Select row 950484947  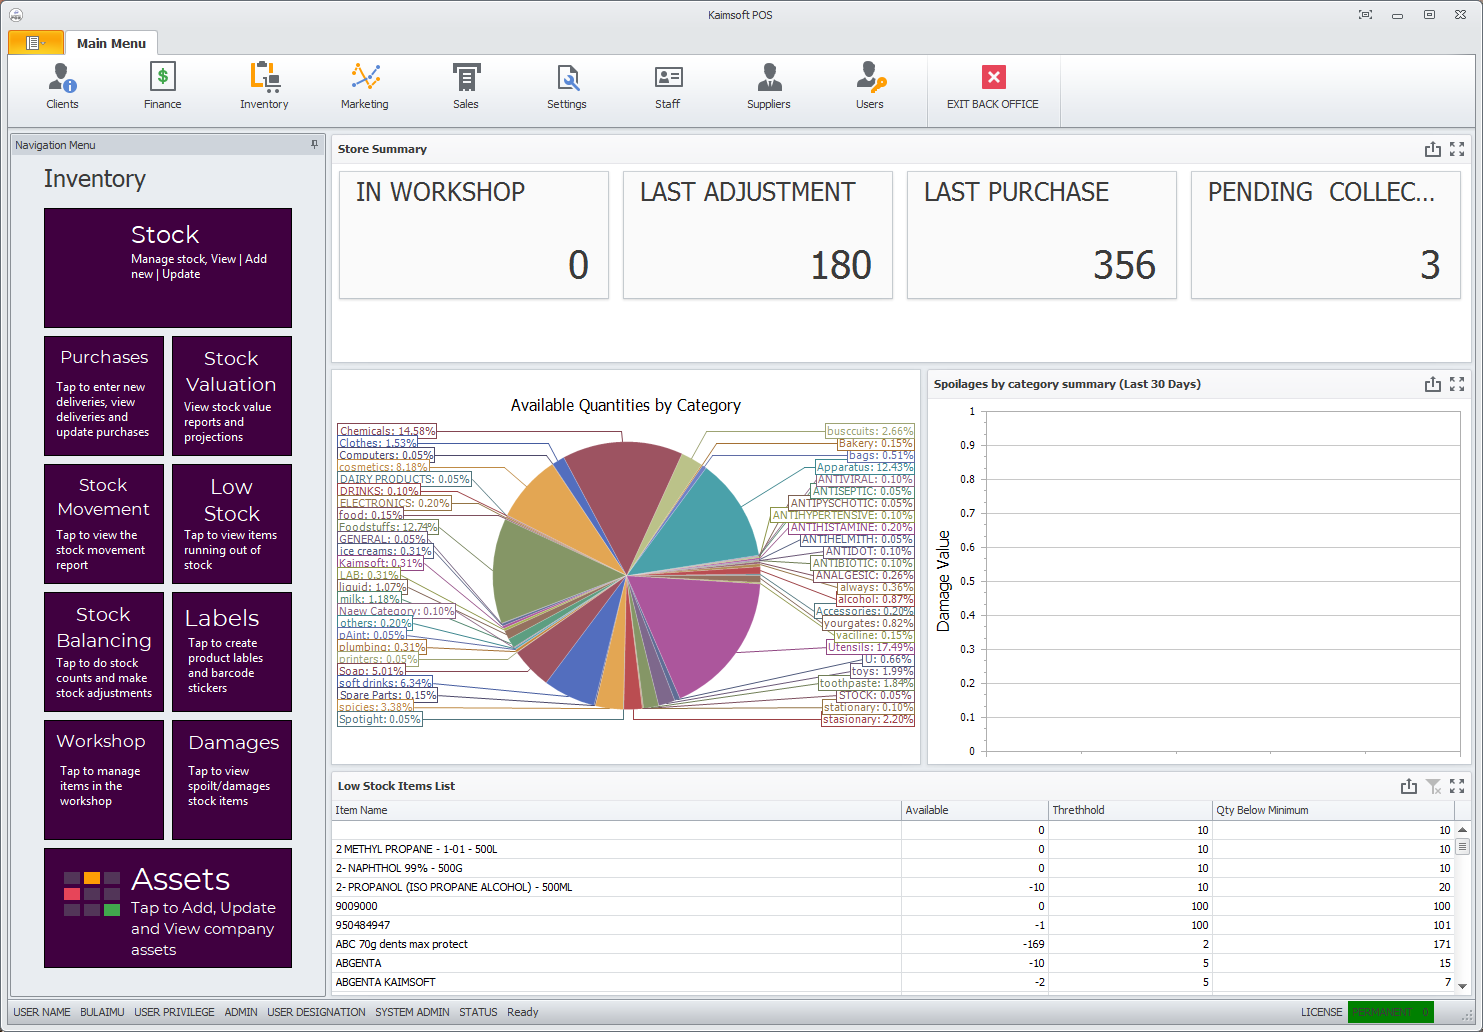click(893, 925)
